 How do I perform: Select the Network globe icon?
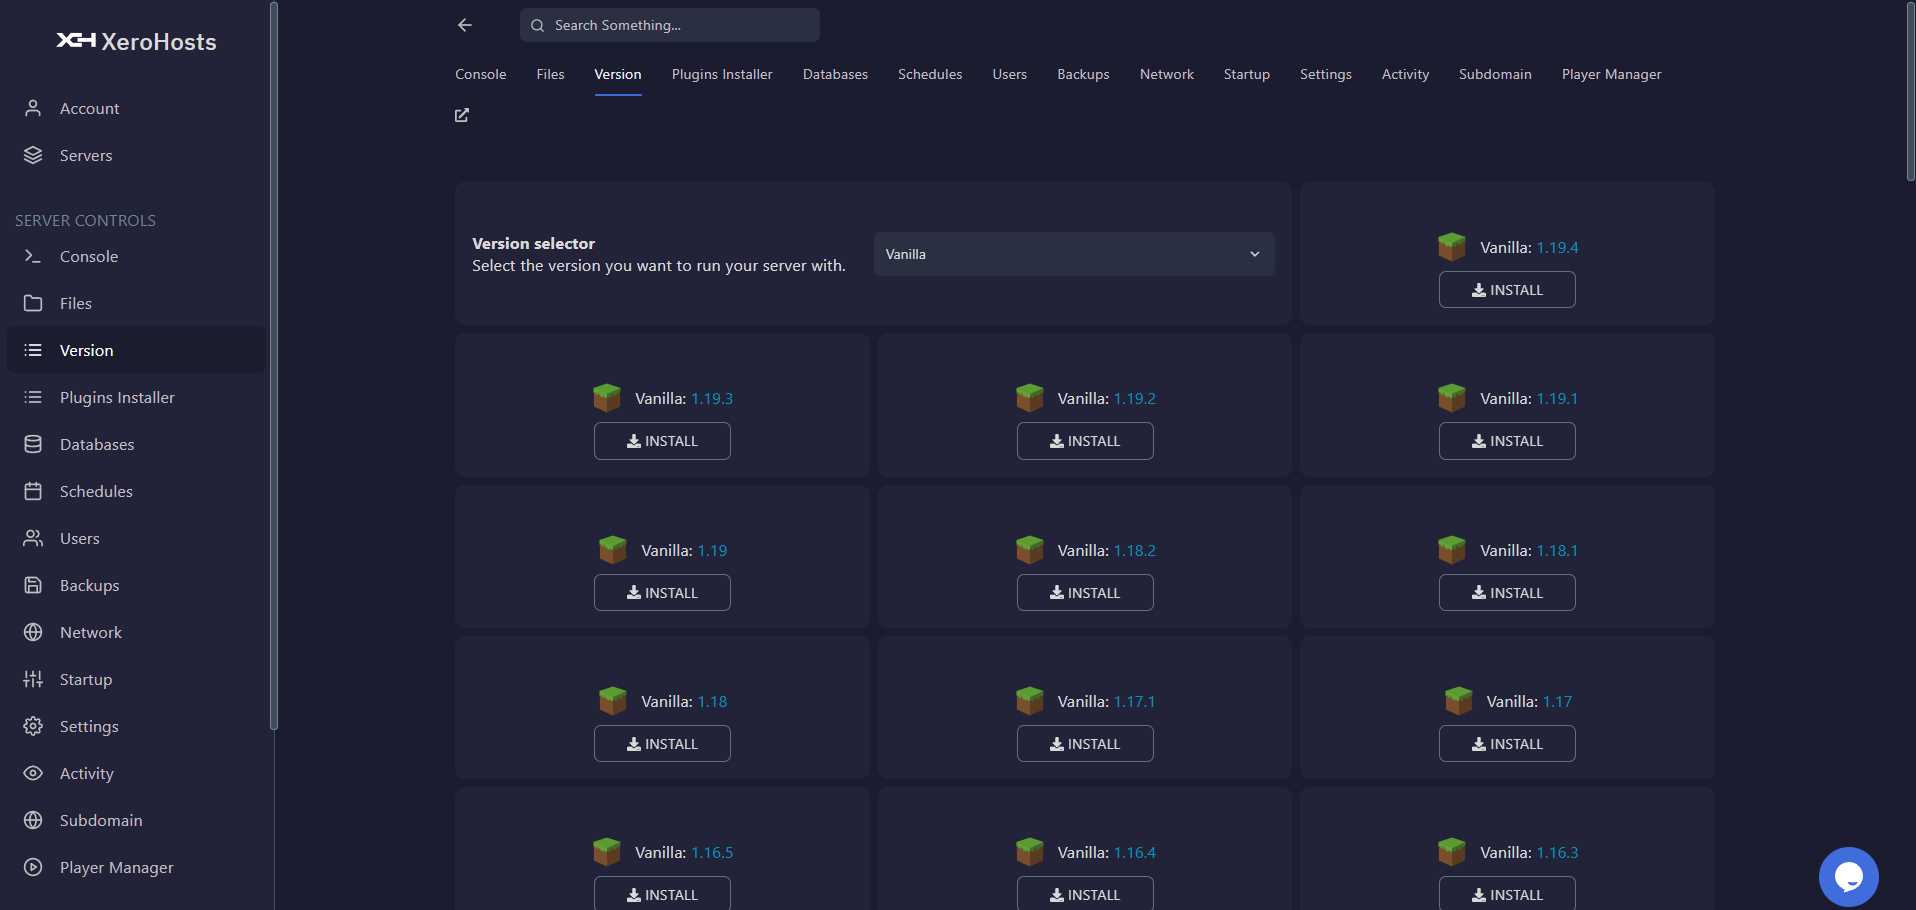[x=33, y=632]
